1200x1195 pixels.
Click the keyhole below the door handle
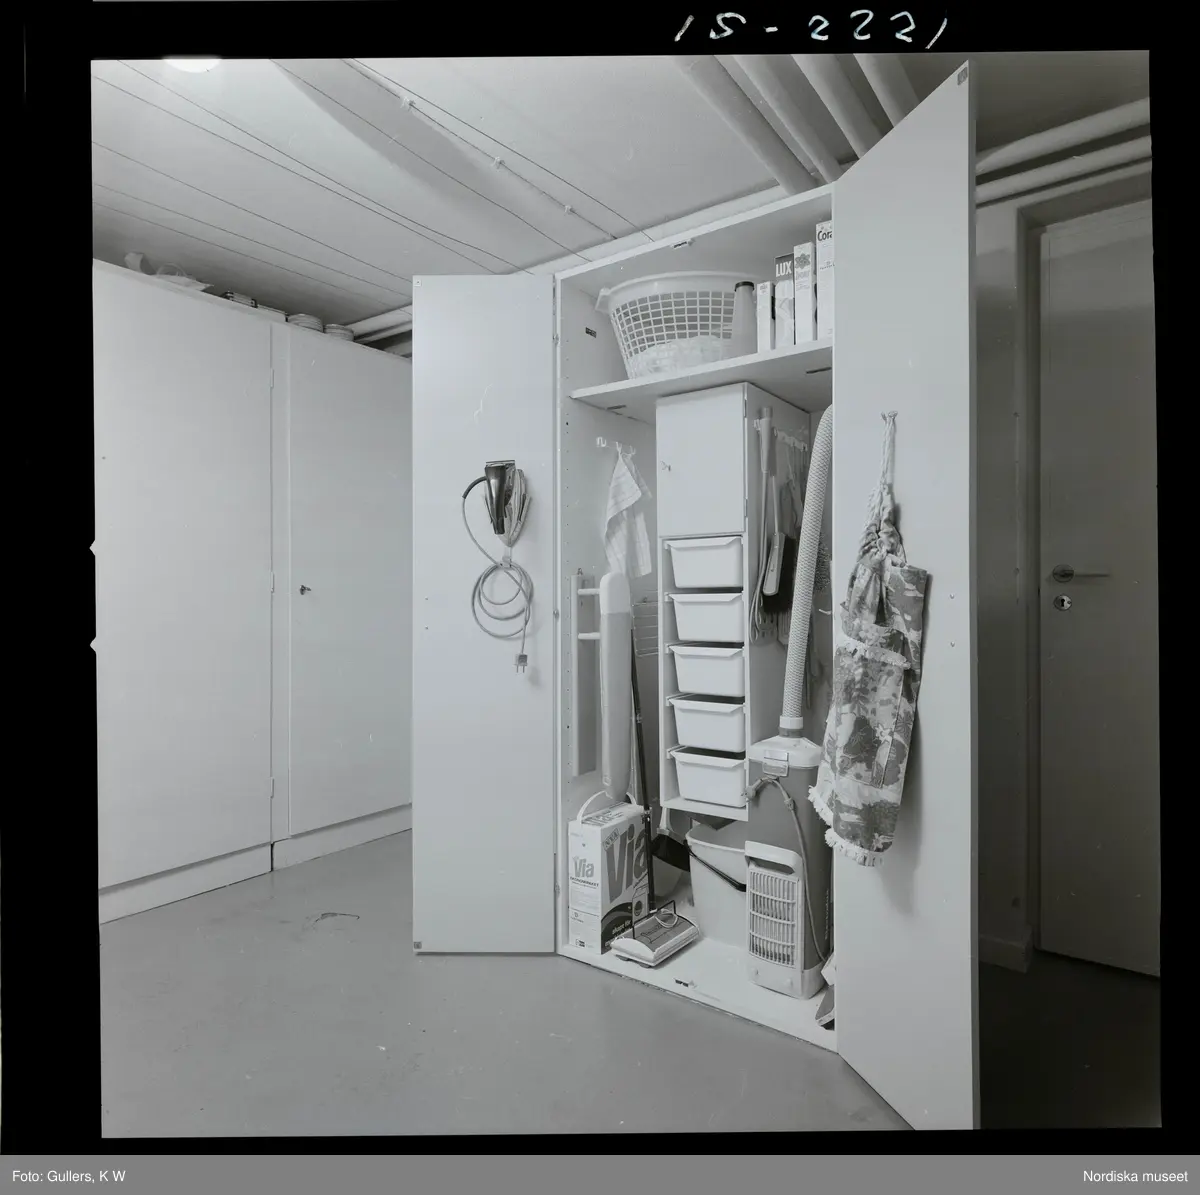tap(1063, 602)
